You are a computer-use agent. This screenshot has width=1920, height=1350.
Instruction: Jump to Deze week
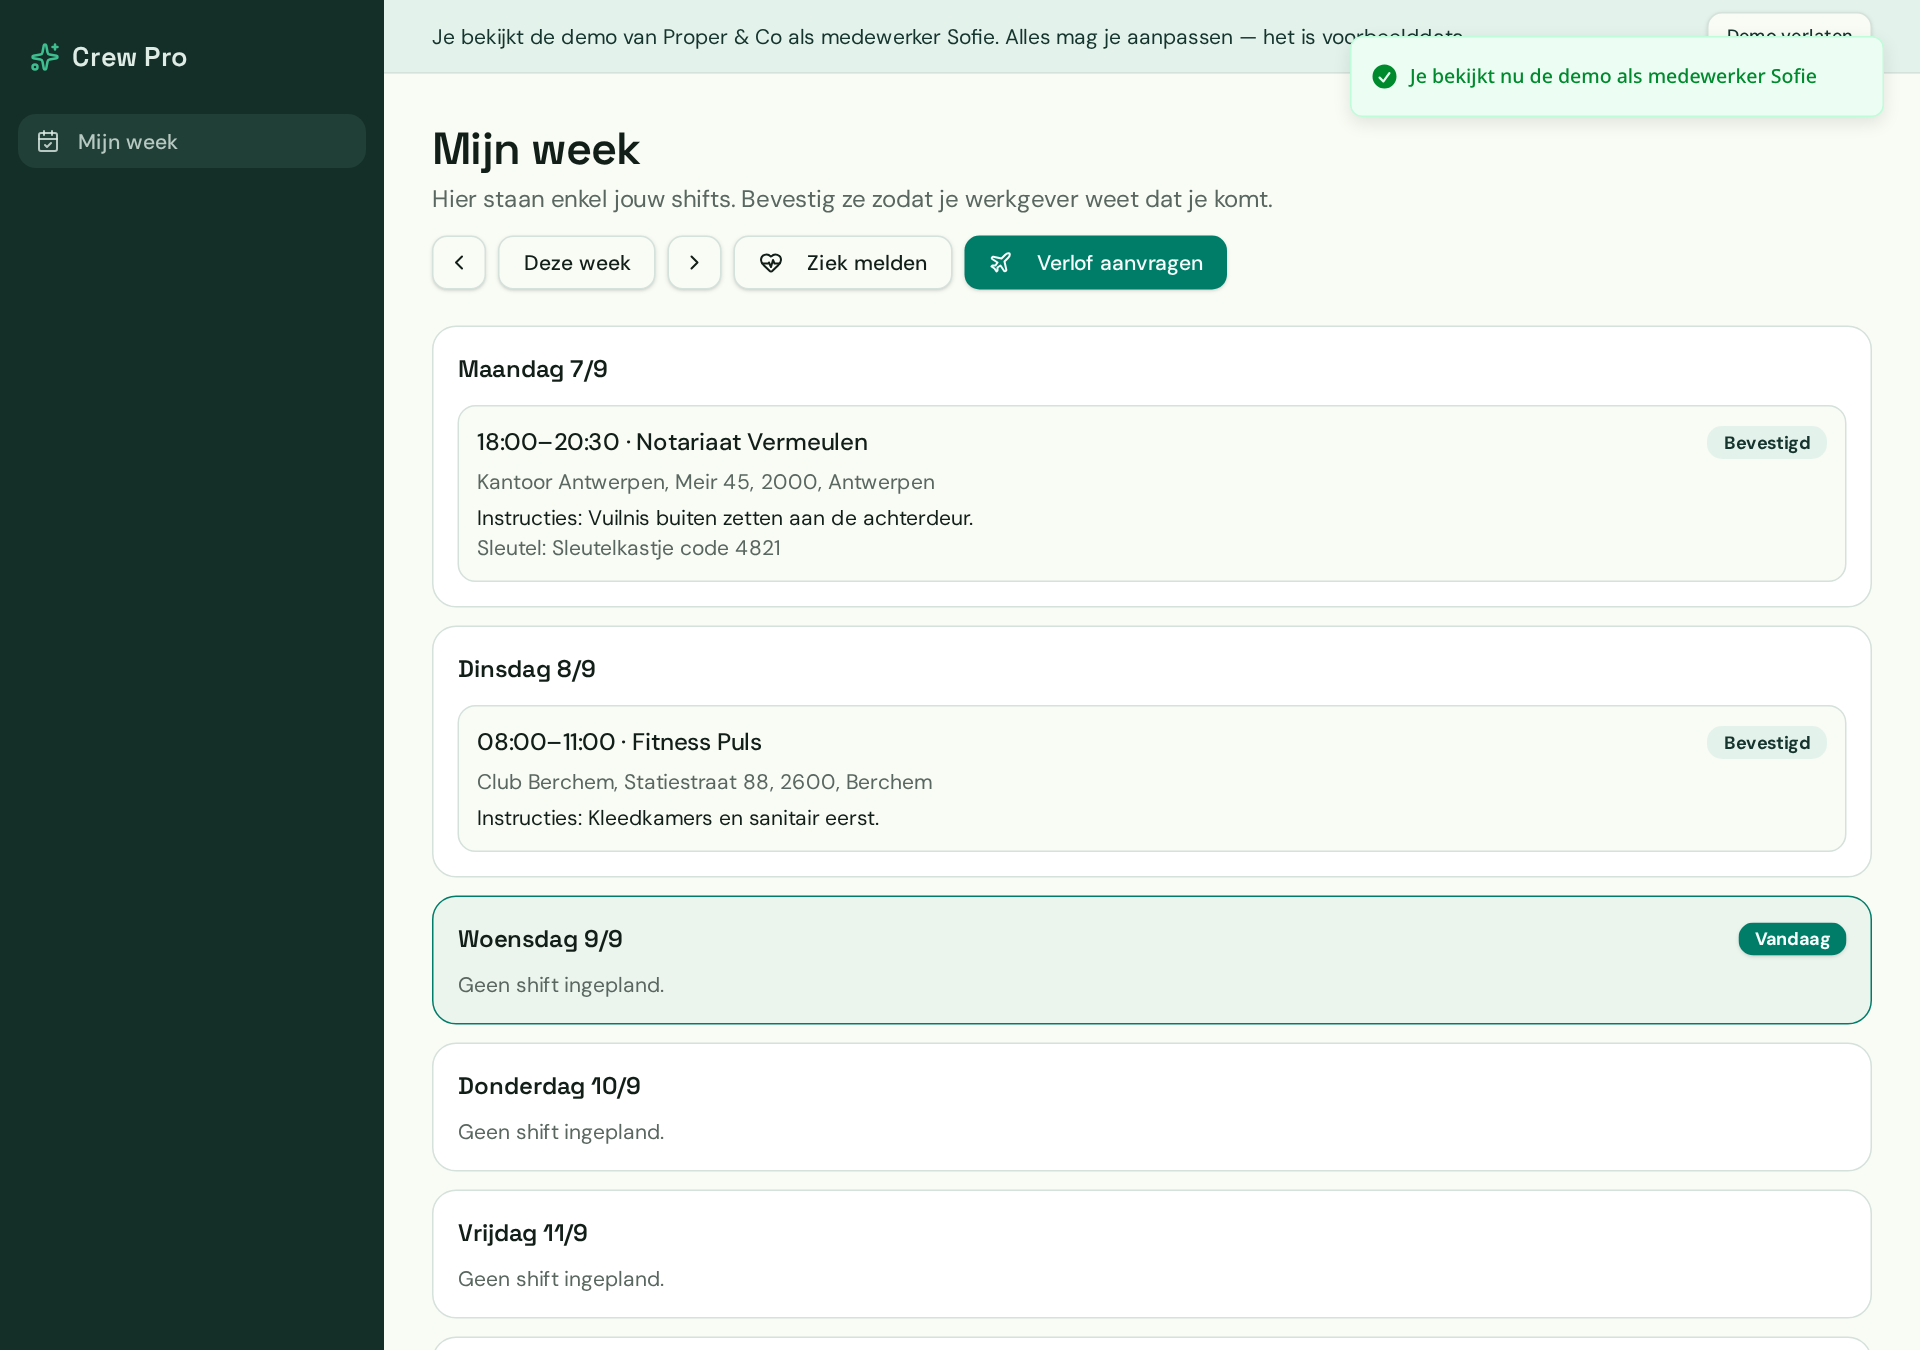point(577,263)
